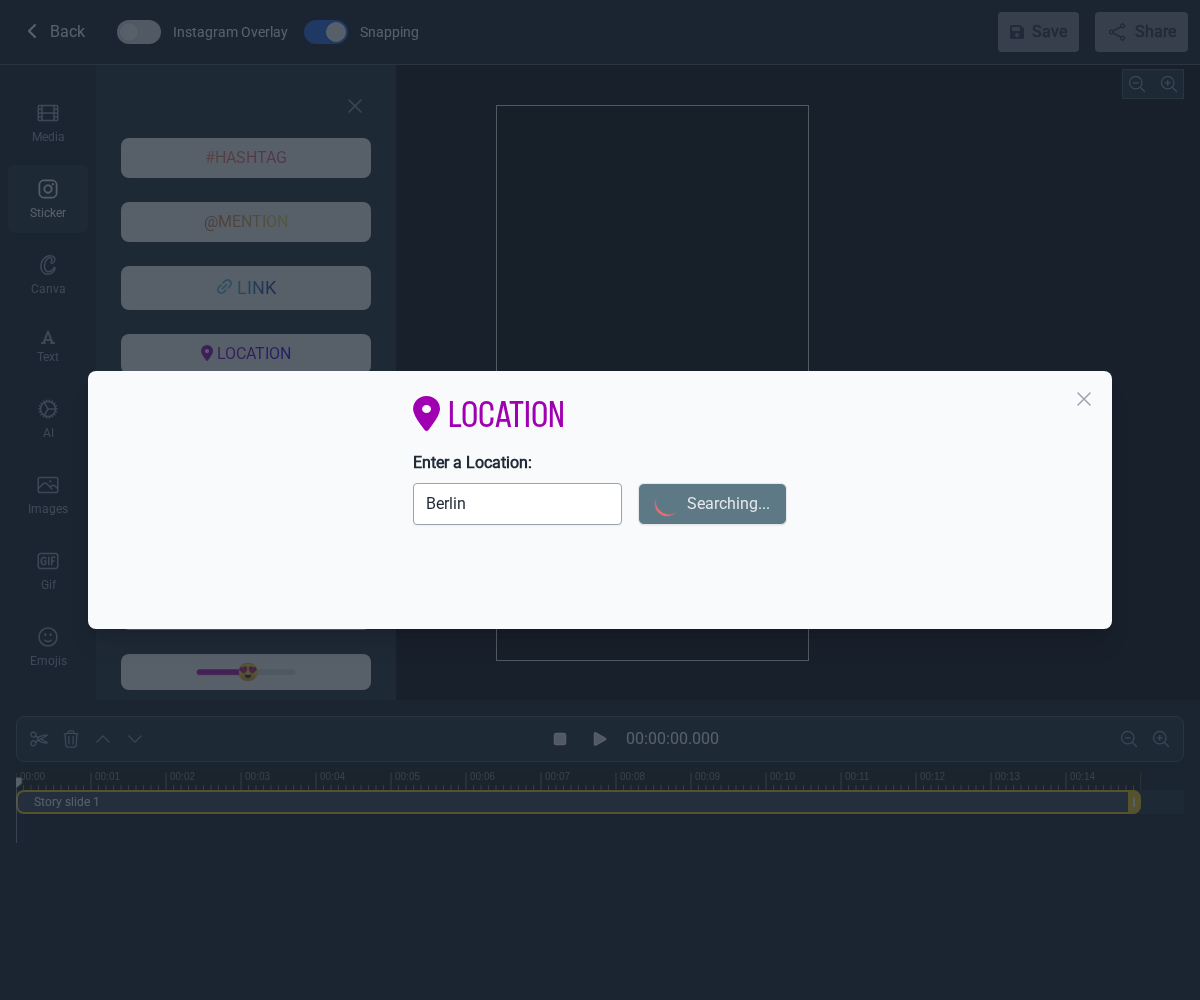This screenshot has width=1200, height=1000.
Task: Enable the Instagram Overlay toggle
Action: coord(138,32)
